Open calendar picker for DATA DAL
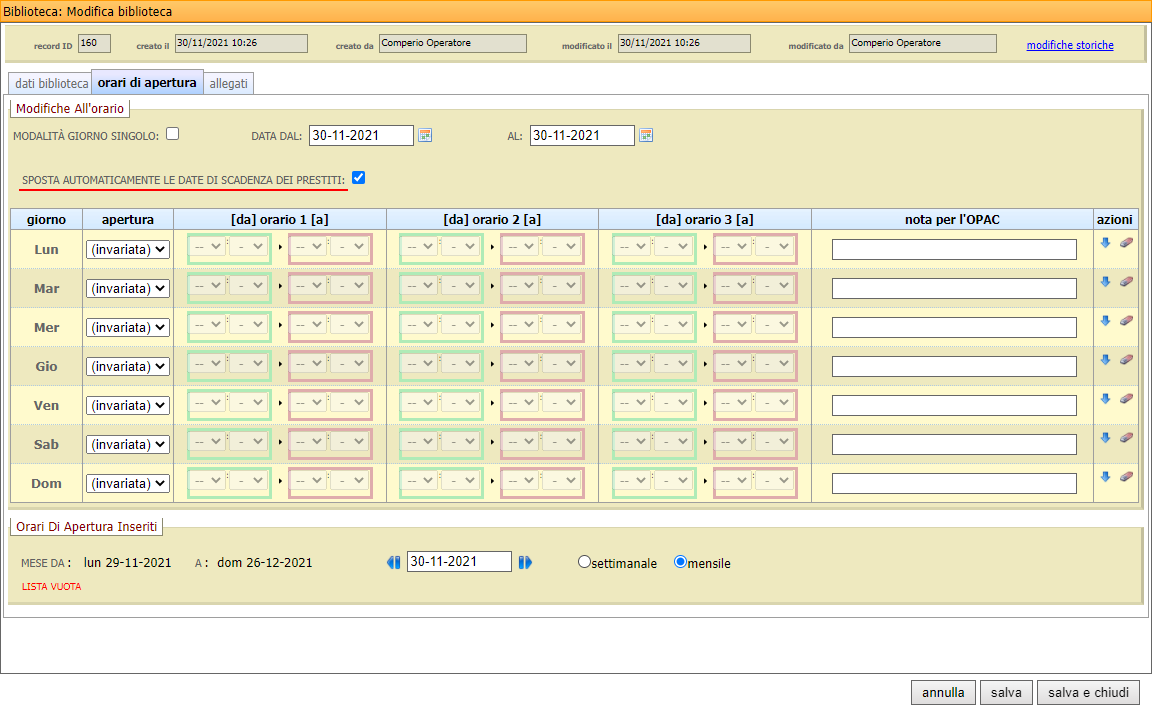 pos(425,135)
